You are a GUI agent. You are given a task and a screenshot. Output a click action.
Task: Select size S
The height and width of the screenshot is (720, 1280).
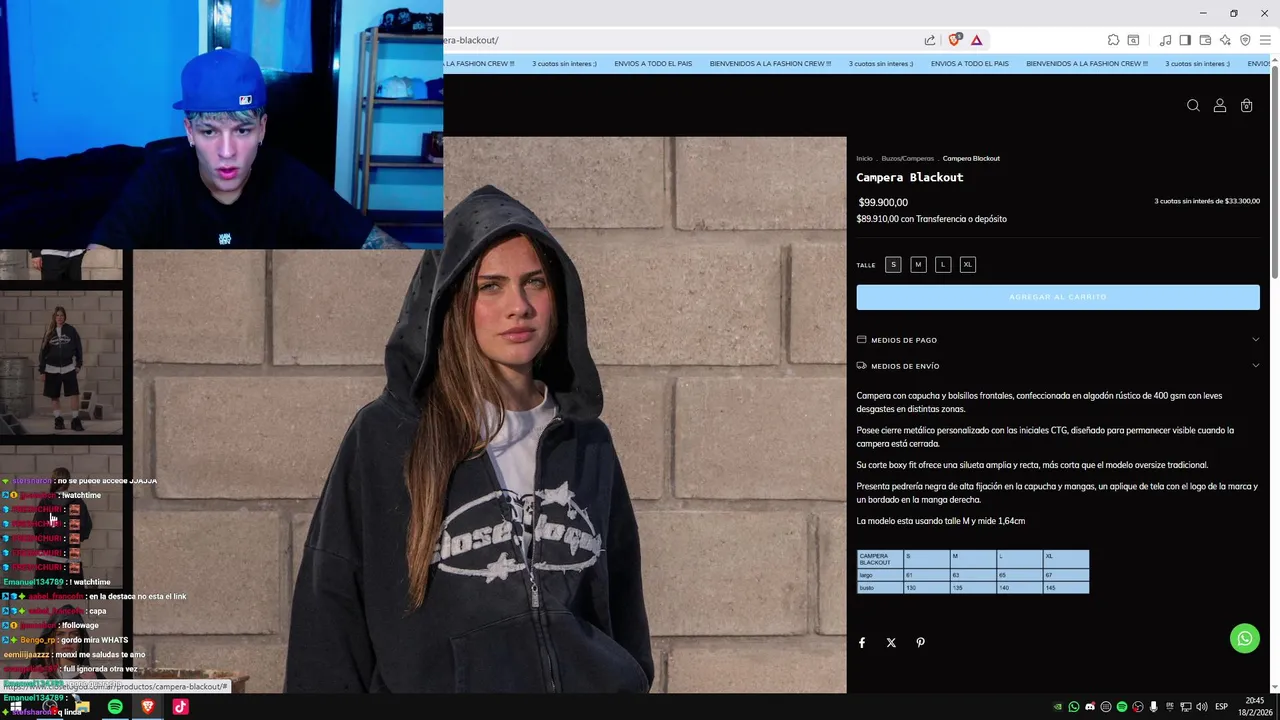(x=893, y=265)
